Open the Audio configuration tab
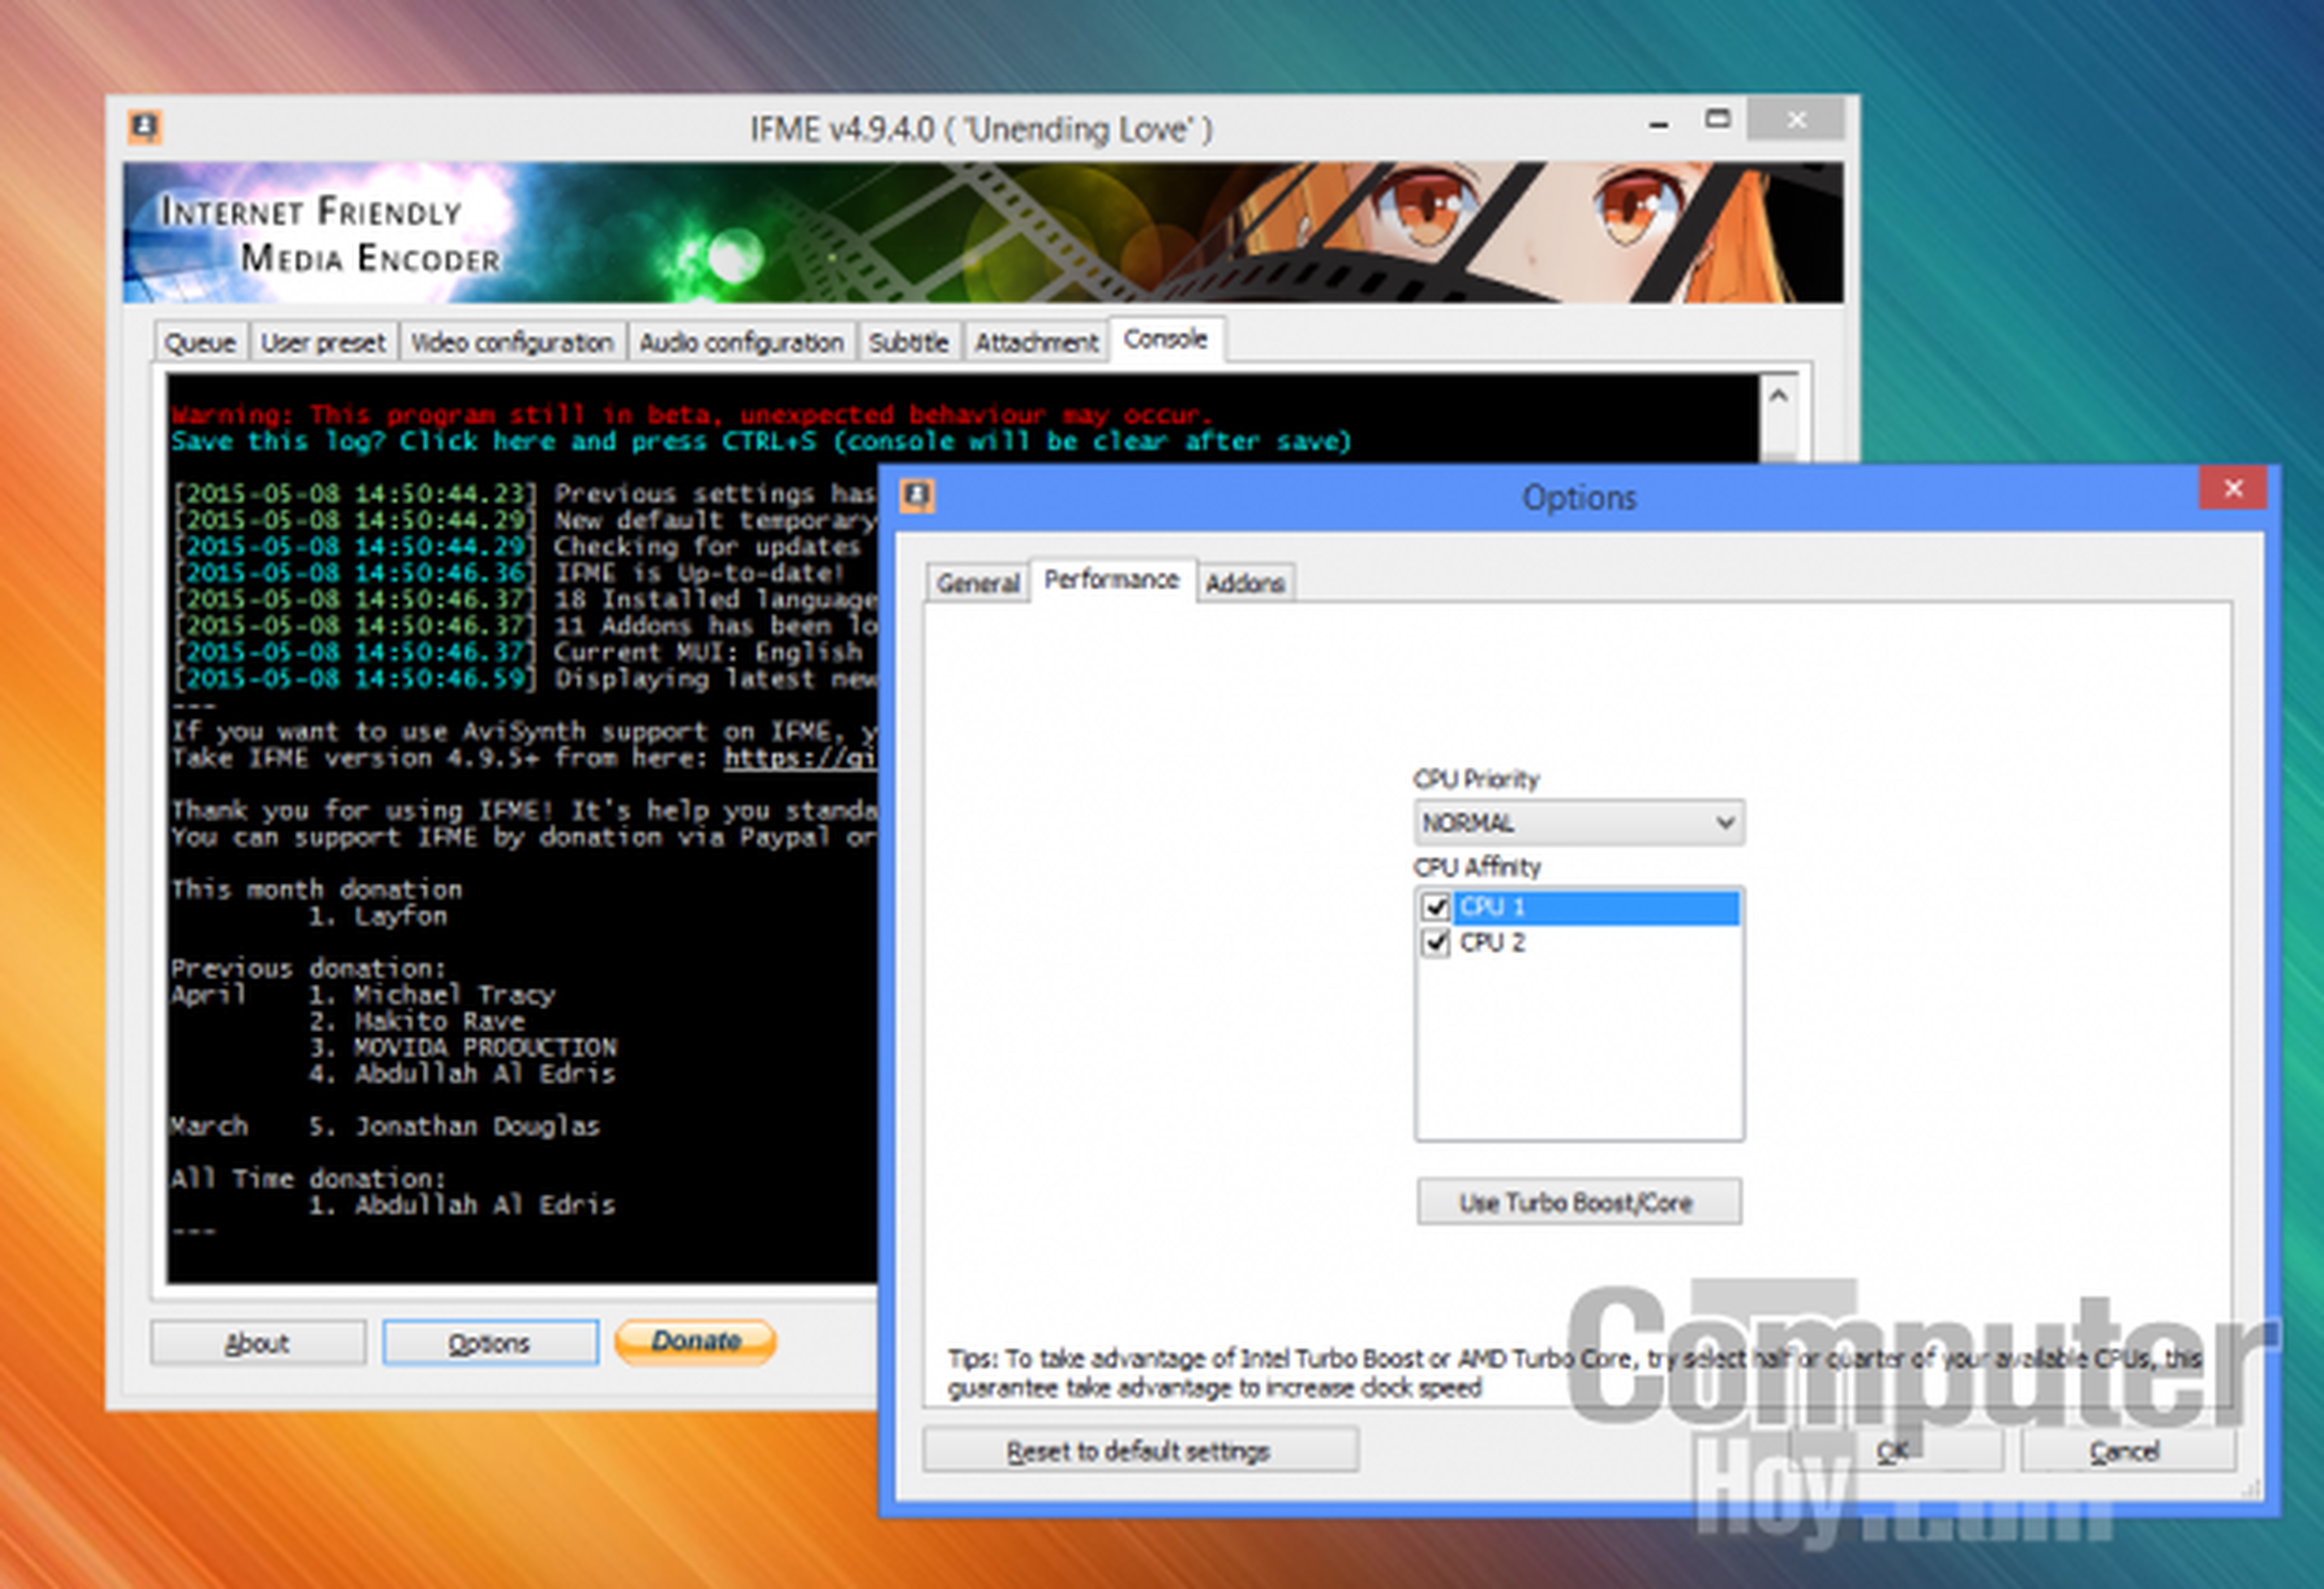The width and height of the screenshot is (2324, 1589). pyautogui.click(x=741, y=343)
